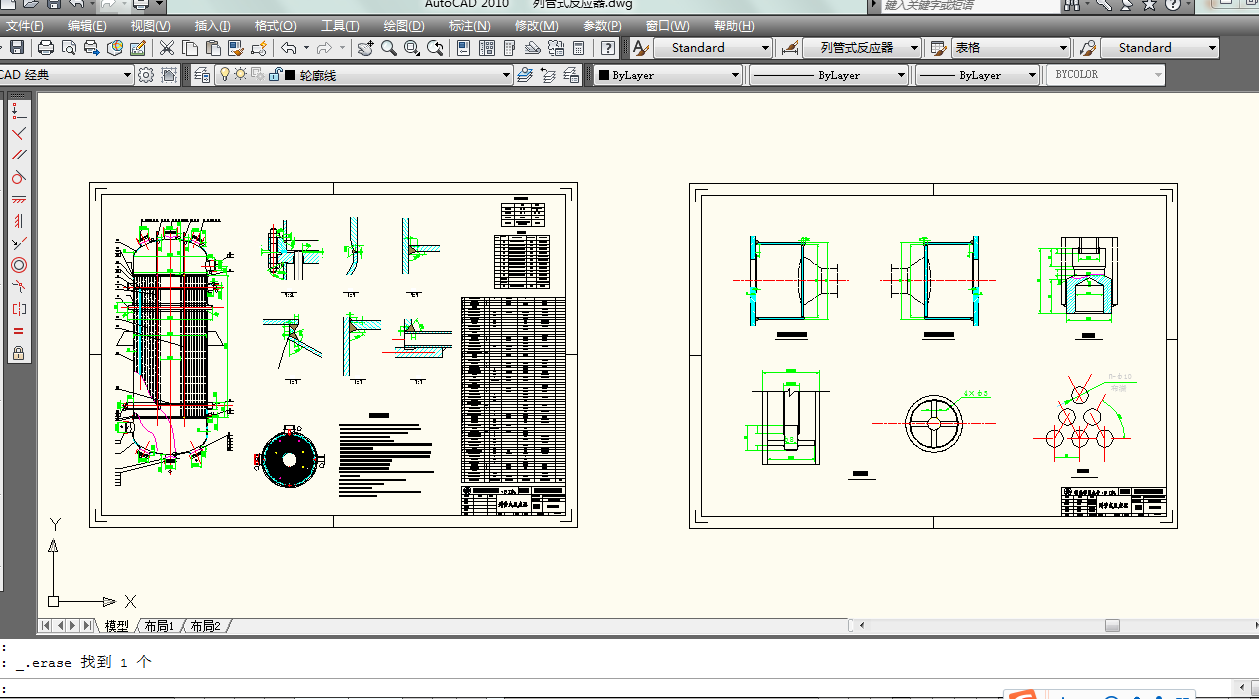Open the DesignCenter icon
Screen dimensions: 1259x699
click(487, 47)
